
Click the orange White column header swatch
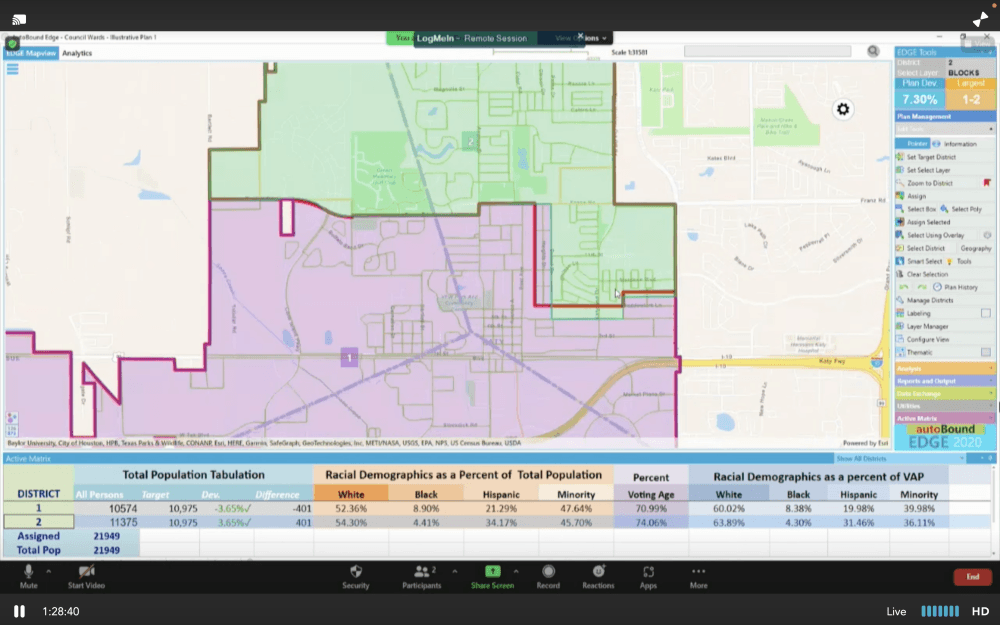coord(351,494)
